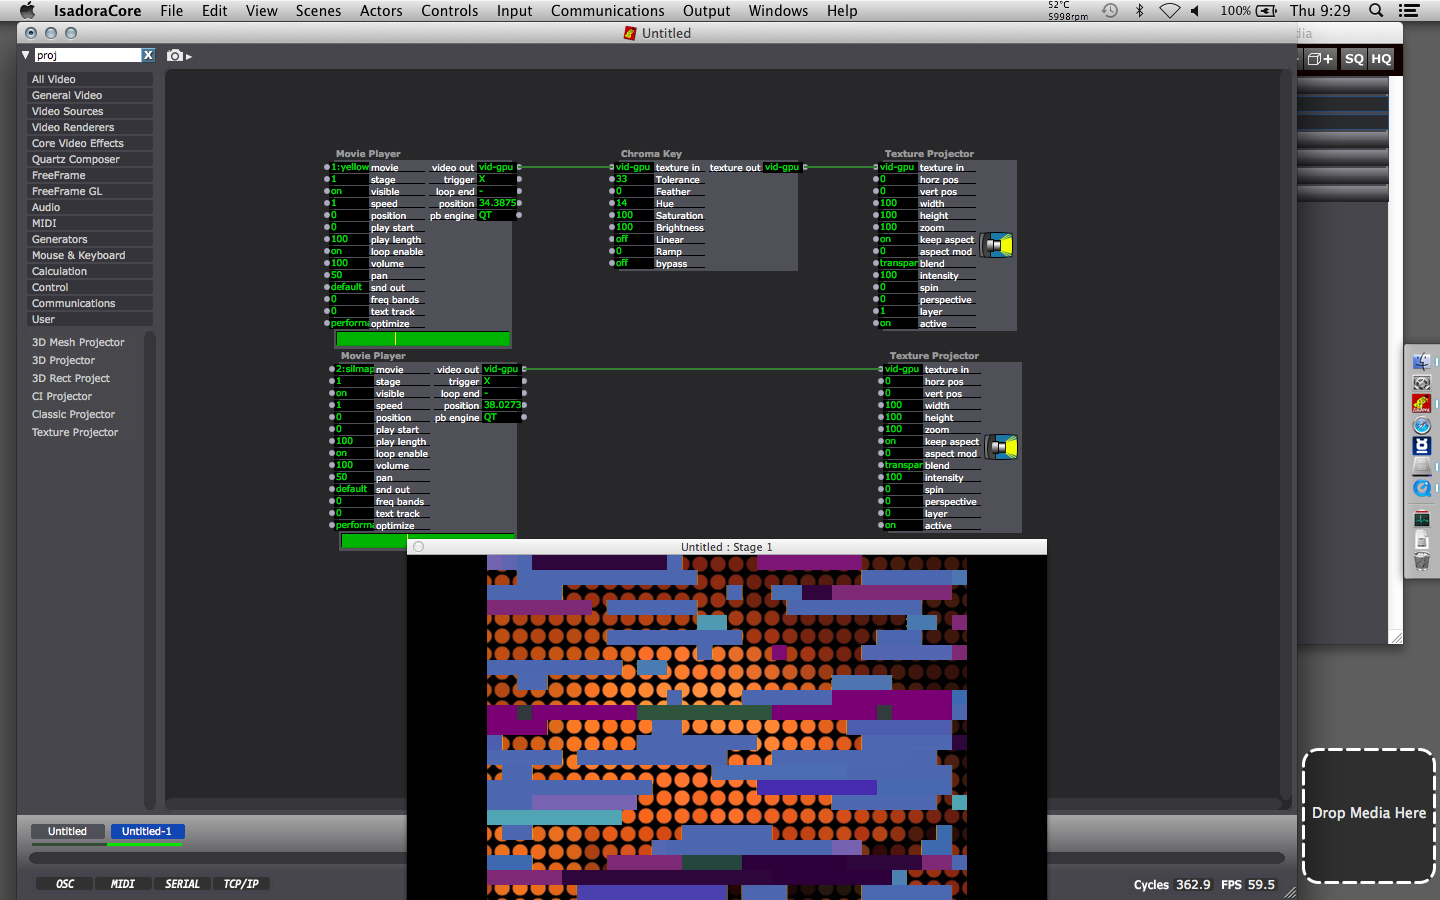This screenshot has height=900, width=1440.
Task: Click the horizontal scrollbar below scene tabs
Action: pyautogui.click(x=657, y=858)
